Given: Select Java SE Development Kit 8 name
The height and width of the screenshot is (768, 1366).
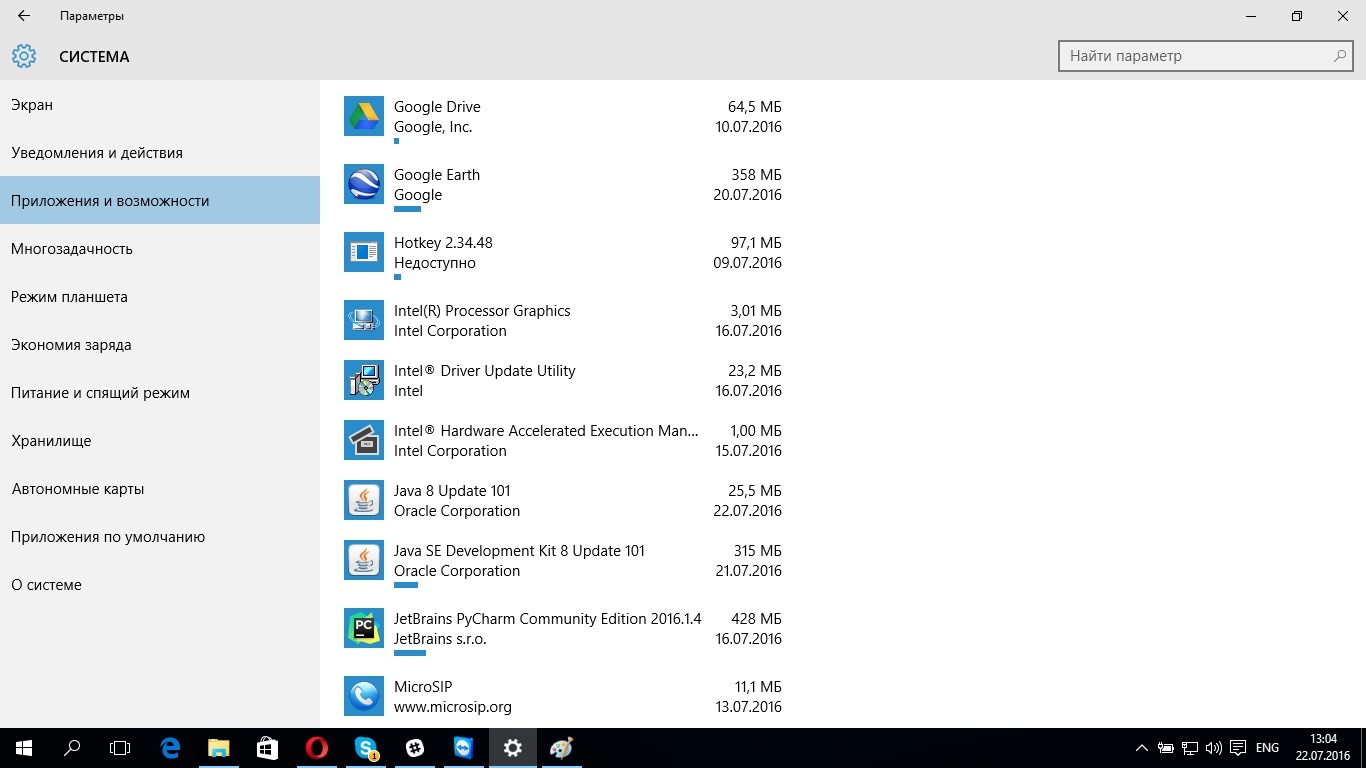Looking at the screenshot, I should (x=519, y=551).
